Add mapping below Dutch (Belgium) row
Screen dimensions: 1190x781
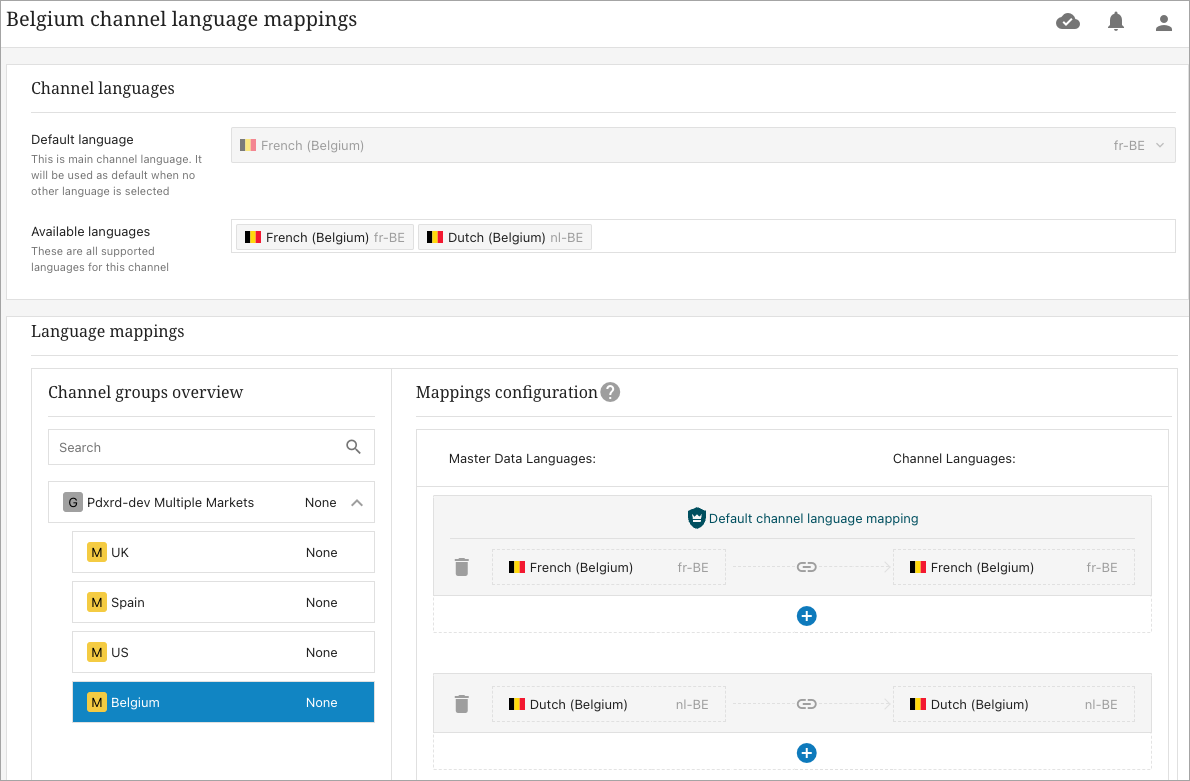coord(807,753)
